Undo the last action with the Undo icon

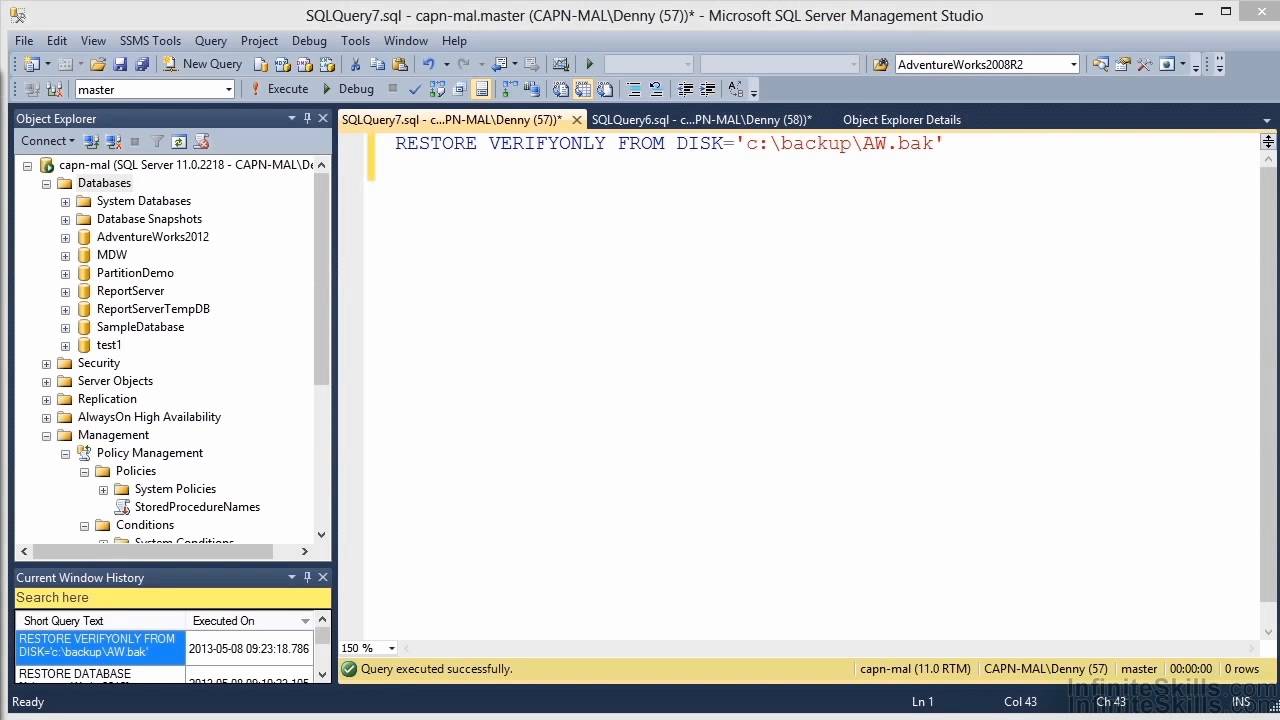pos(428,64)
